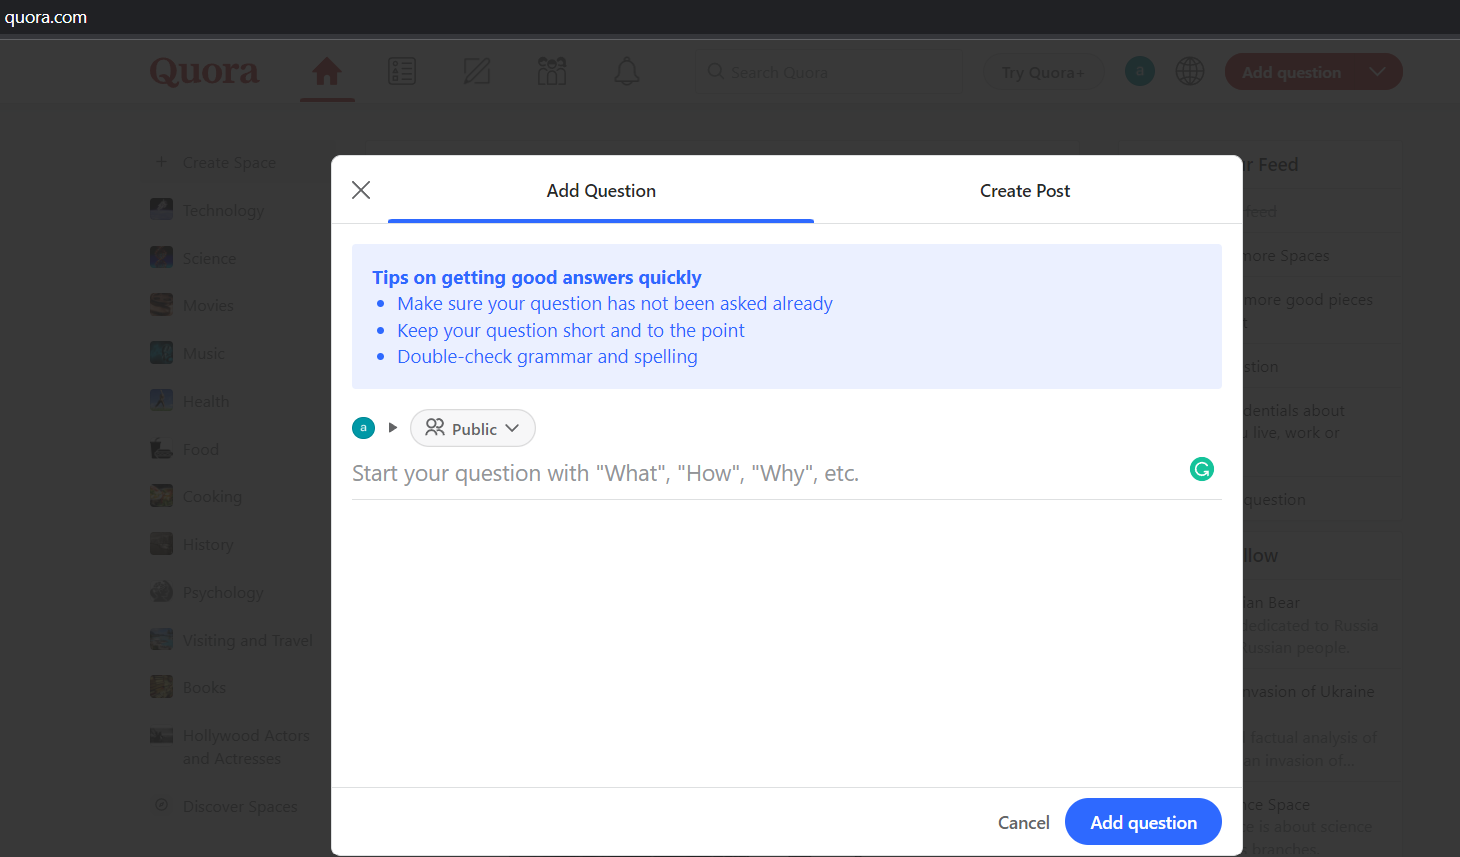The image size is (1460, 857).
Task: Open Visiting and Travel in the sidebar
Action: point(247,640)
